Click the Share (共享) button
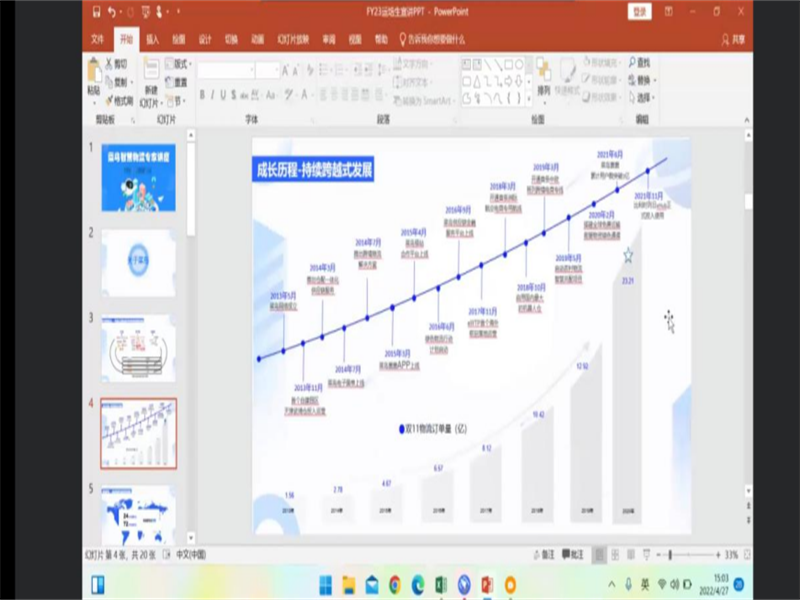This screenshot has height=600, width=800. [734, 40]
